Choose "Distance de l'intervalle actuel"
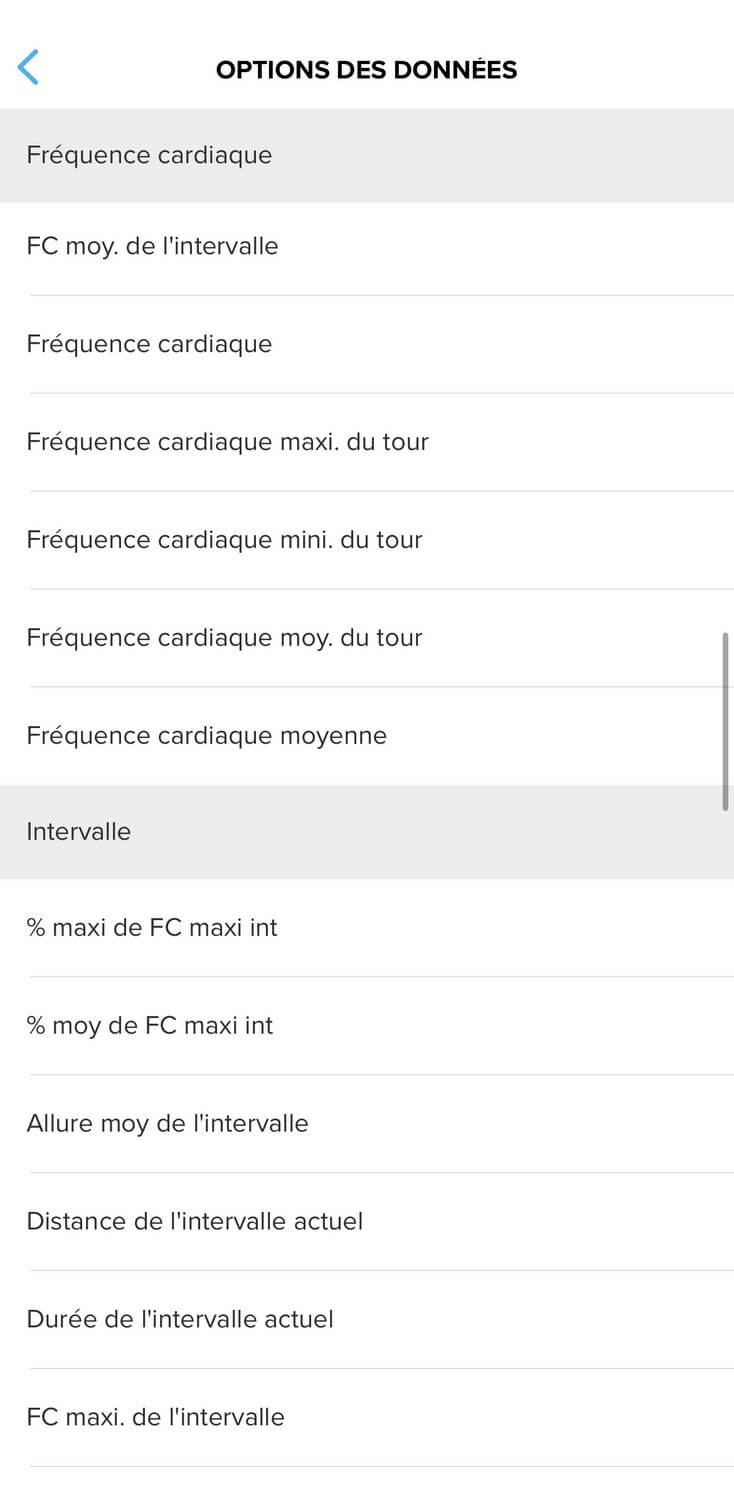The height and width of the screenshot is (1500, 734). click(x=194, y=1222)
